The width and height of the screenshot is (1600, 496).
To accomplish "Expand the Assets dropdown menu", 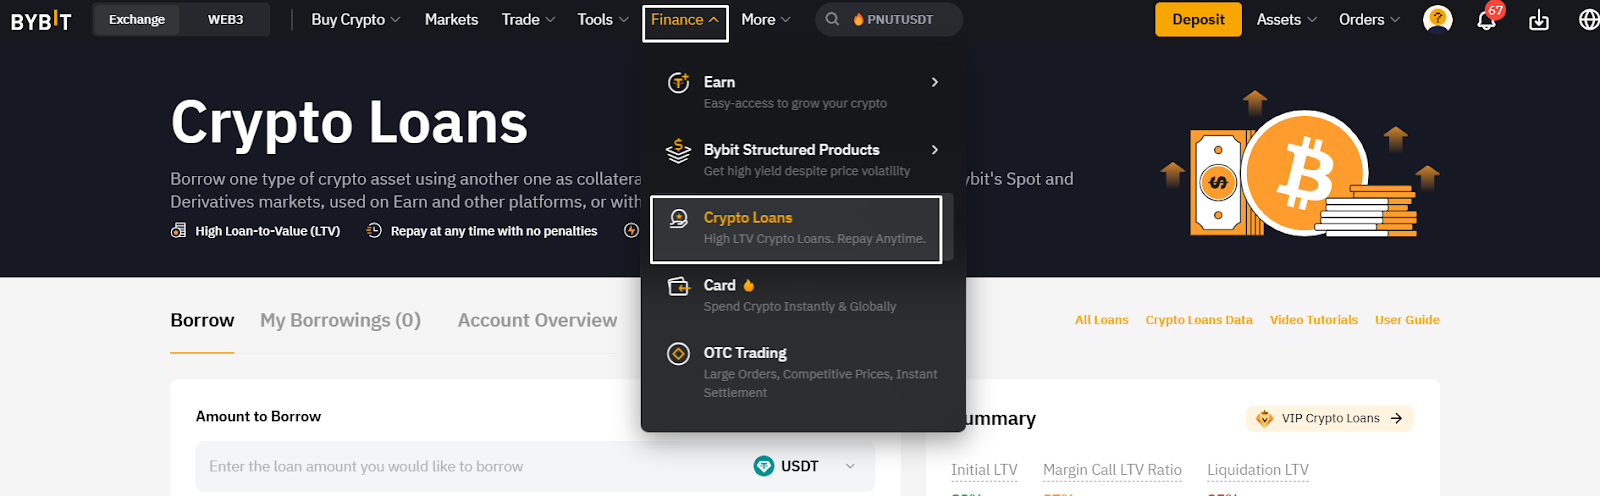I will (x=1287, y=19).
